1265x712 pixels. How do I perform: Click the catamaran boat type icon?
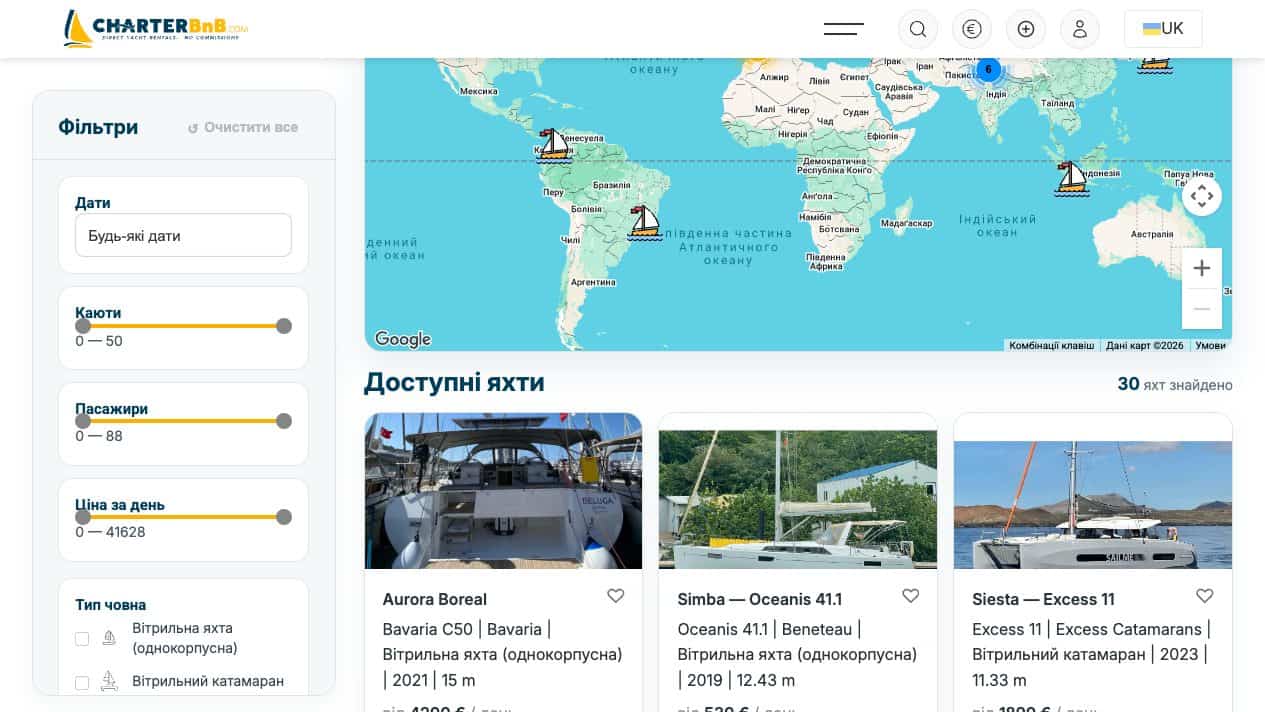tap(110, 682)
